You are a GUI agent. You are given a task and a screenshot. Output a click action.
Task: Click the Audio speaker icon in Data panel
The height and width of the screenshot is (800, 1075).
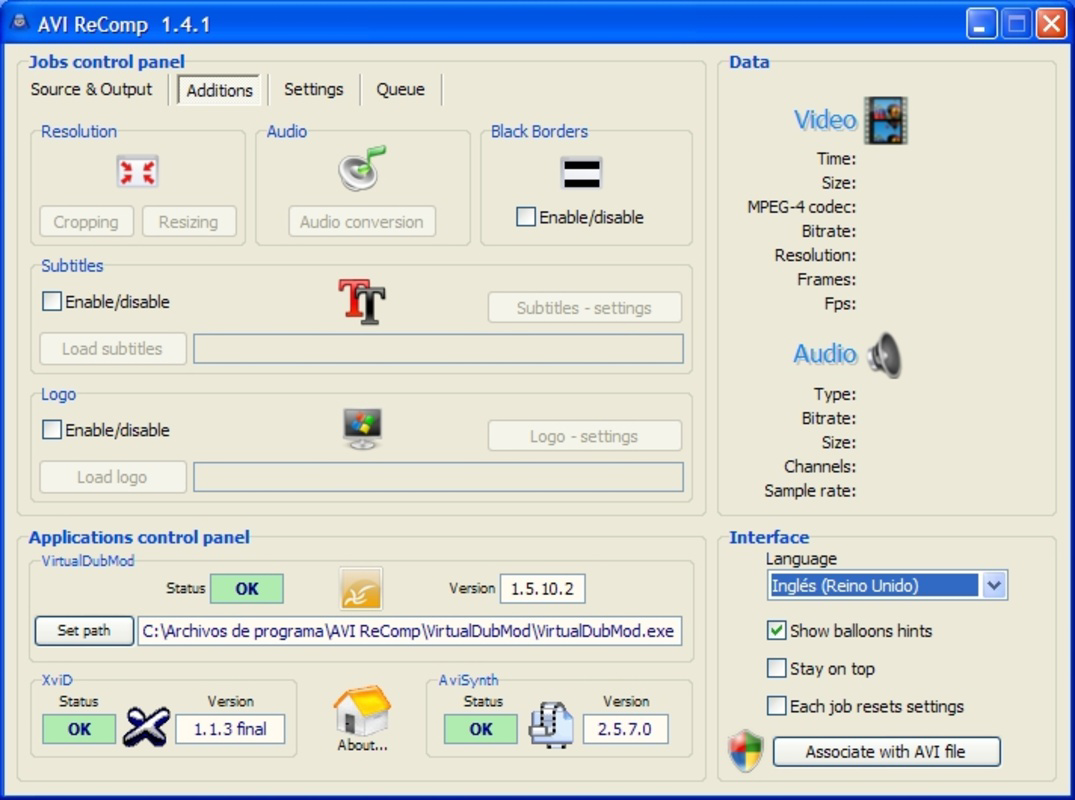point(884,354)
